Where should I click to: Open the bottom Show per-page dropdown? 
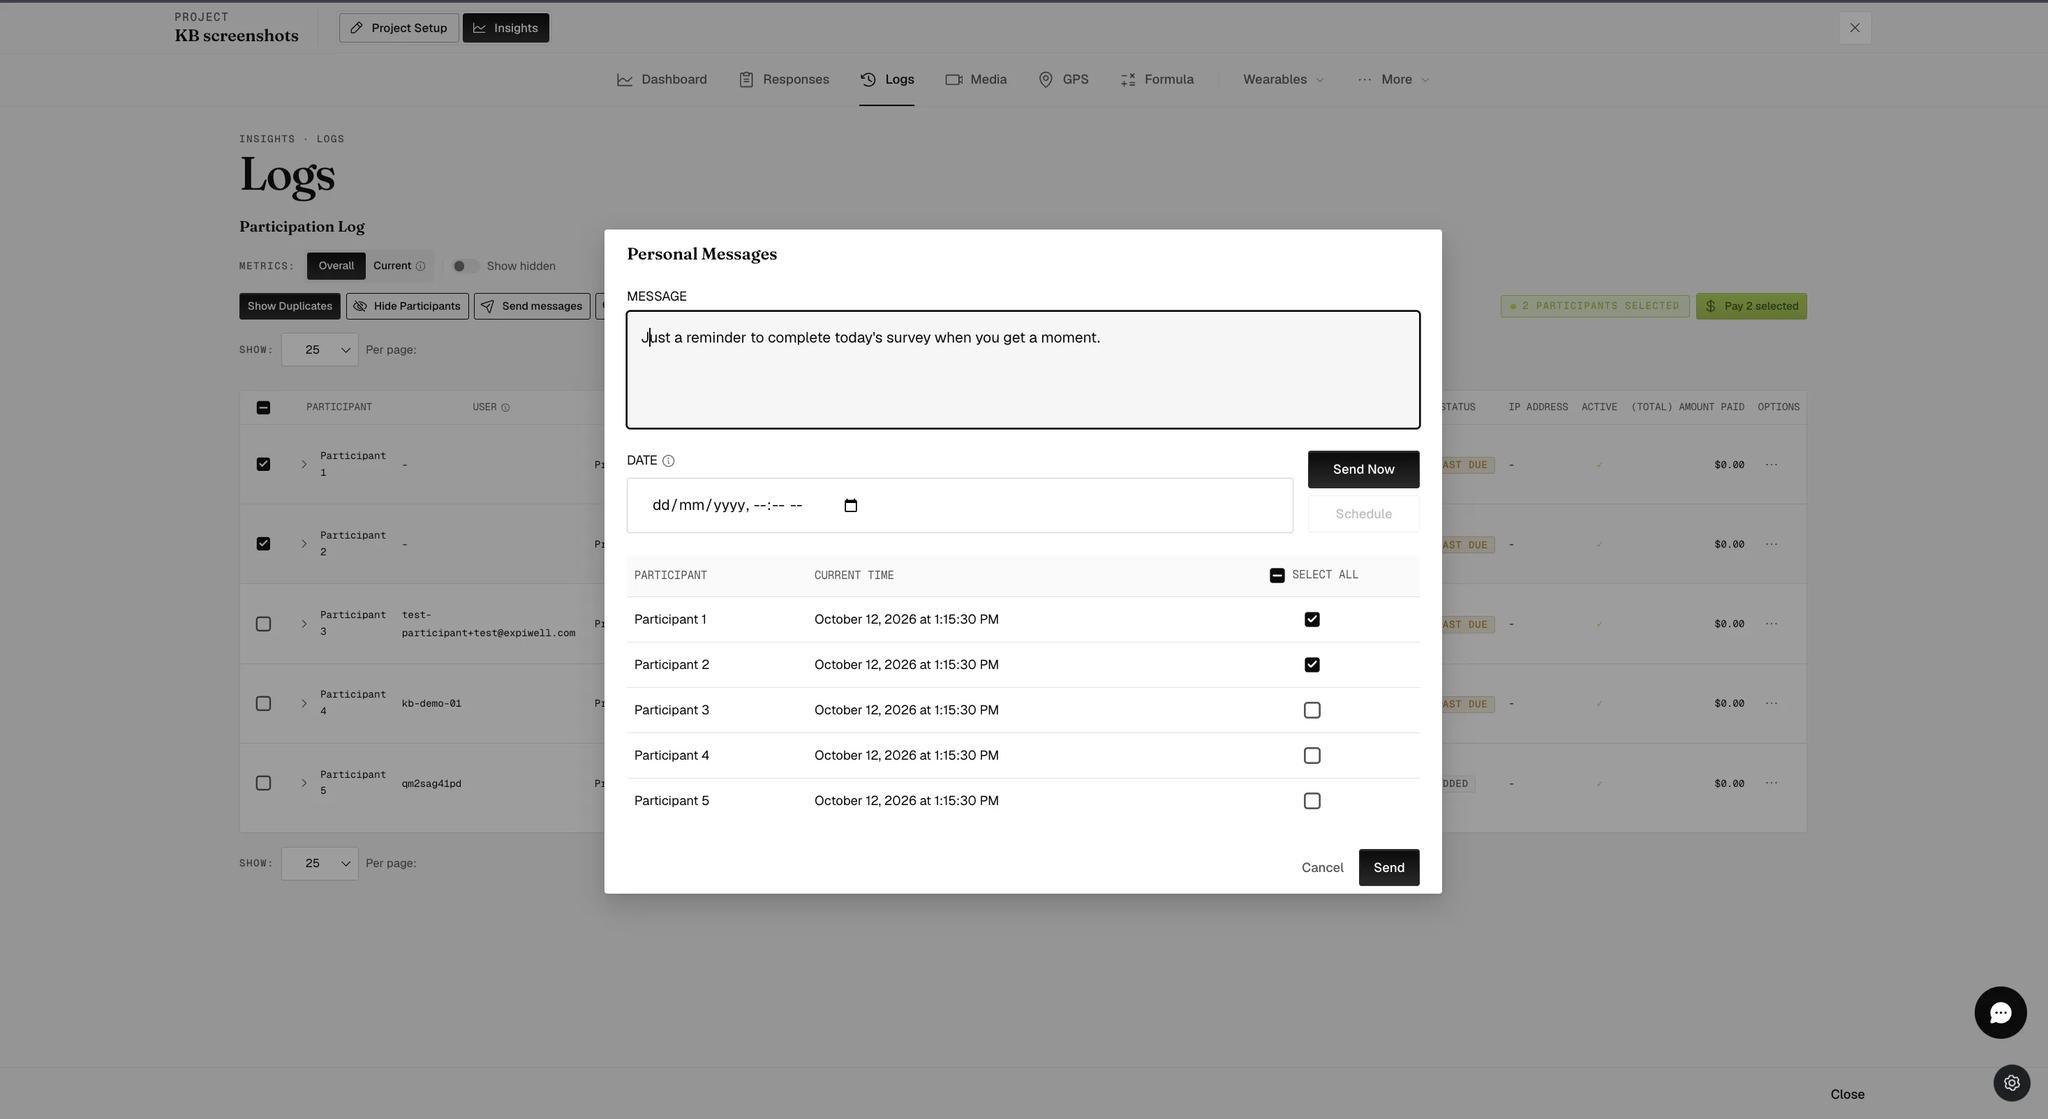pos(320,864)
